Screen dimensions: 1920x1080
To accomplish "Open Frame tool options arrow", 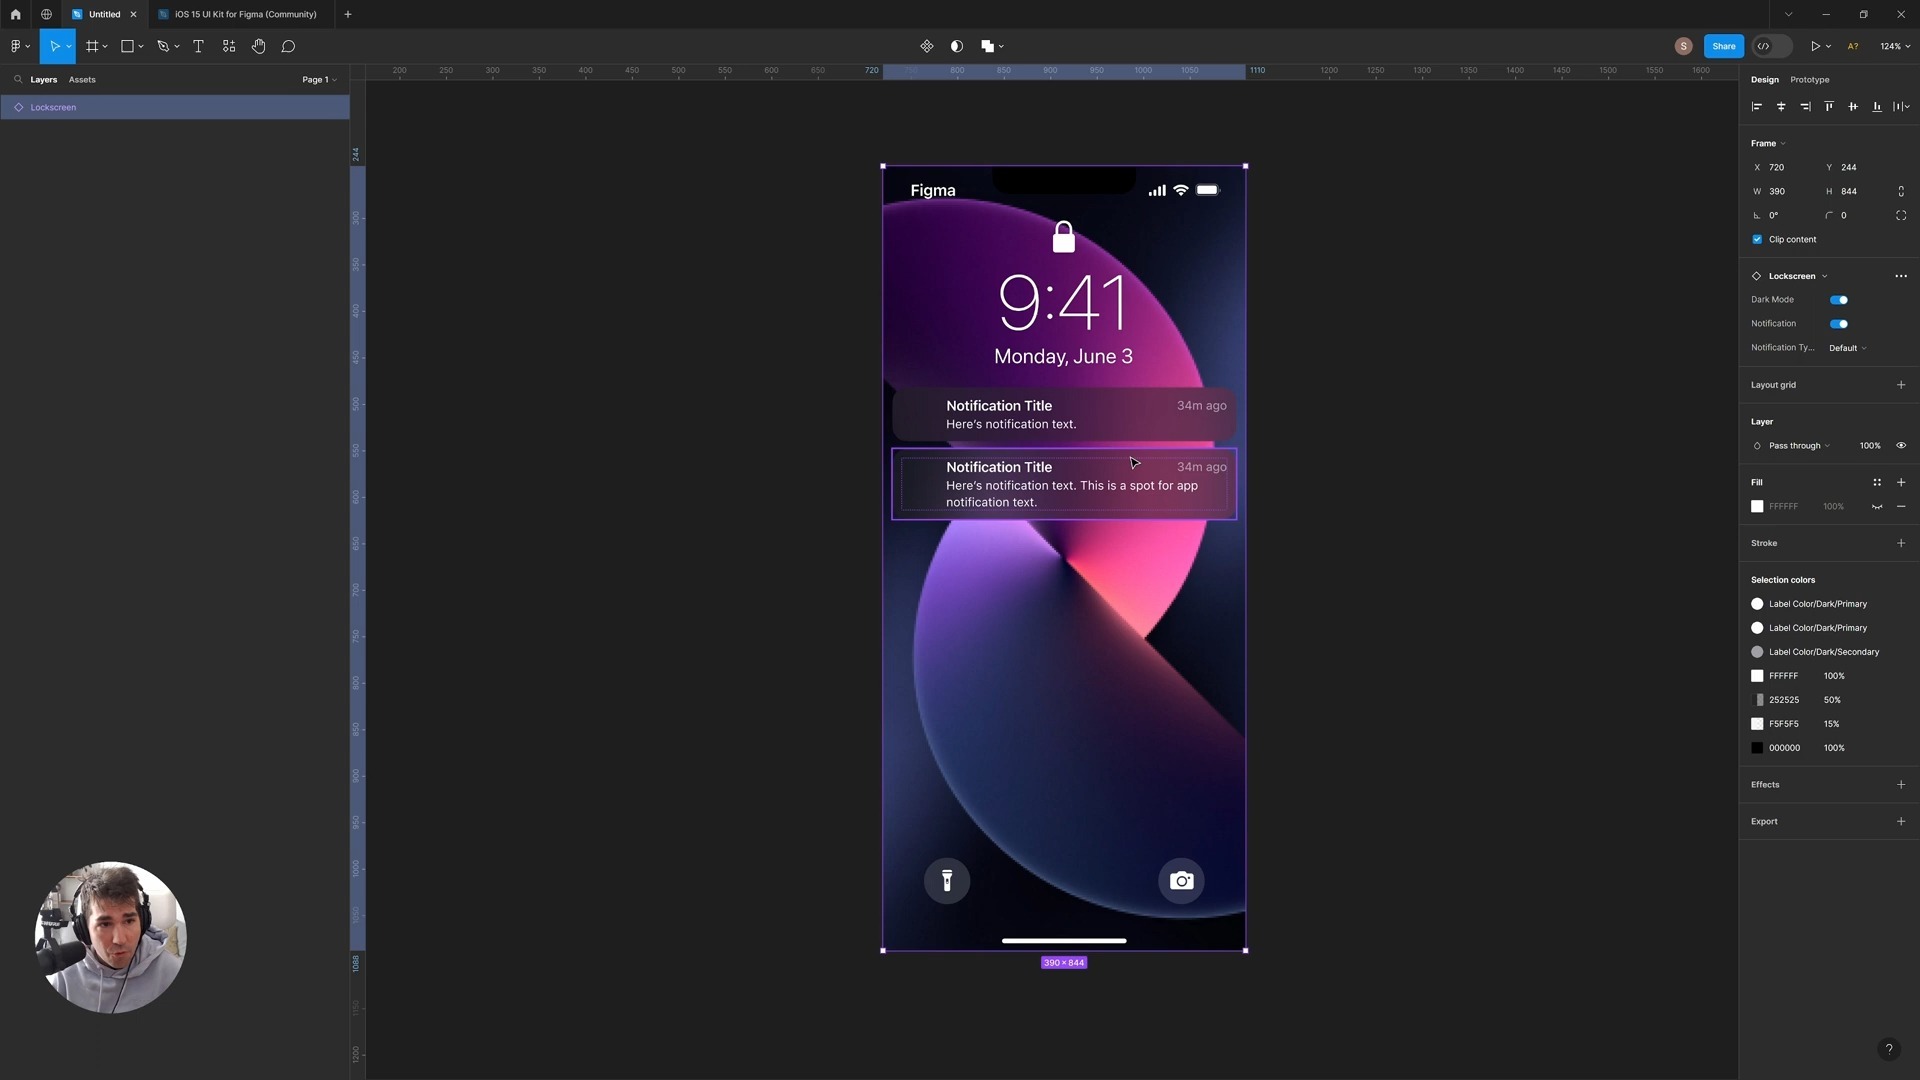I will click(105, 46).
